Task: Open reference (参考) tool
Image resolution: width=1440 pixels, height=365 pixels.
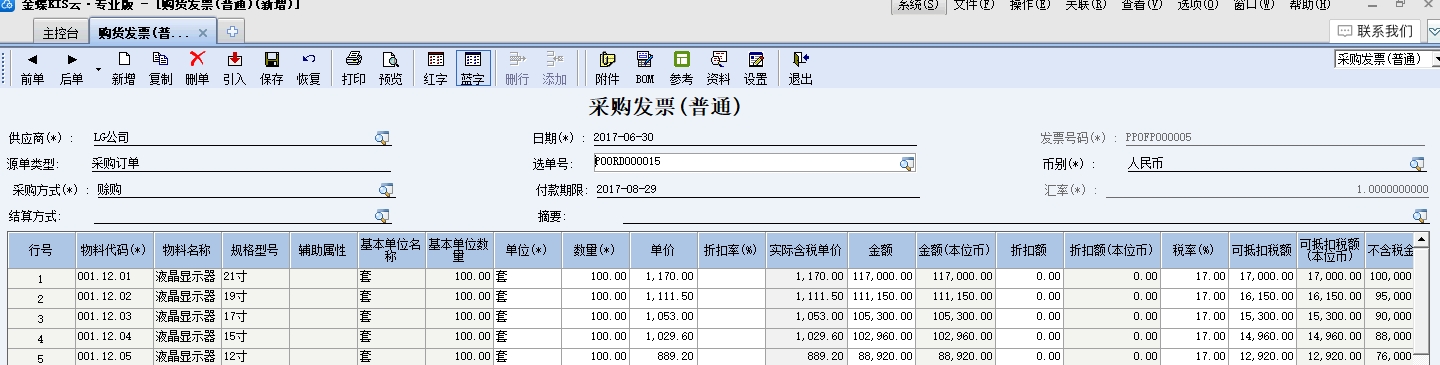Action: pos(681,69)
